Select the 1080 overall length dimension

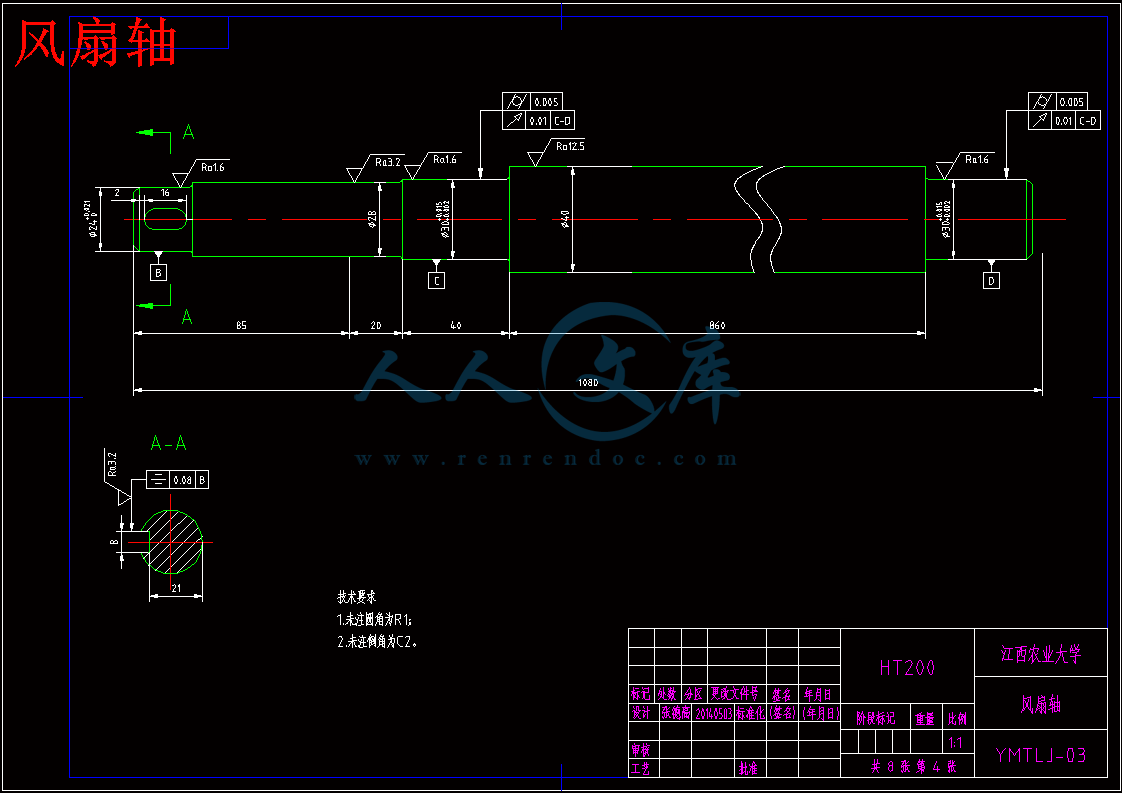tap(588, 383)
